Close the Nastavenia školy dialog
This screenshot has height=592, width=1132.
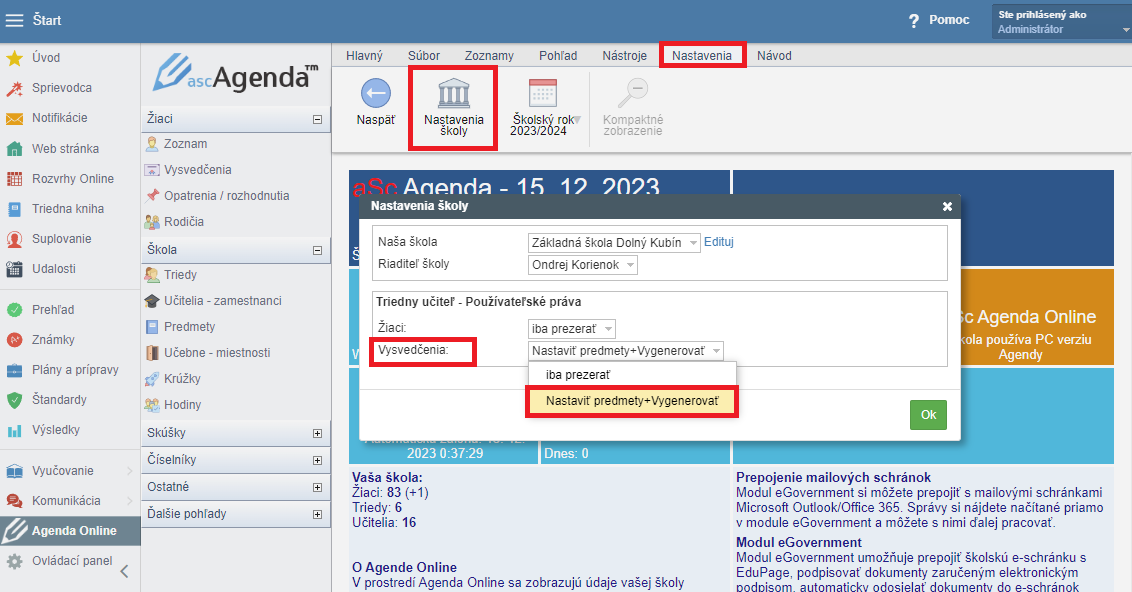tap(947, 206)
